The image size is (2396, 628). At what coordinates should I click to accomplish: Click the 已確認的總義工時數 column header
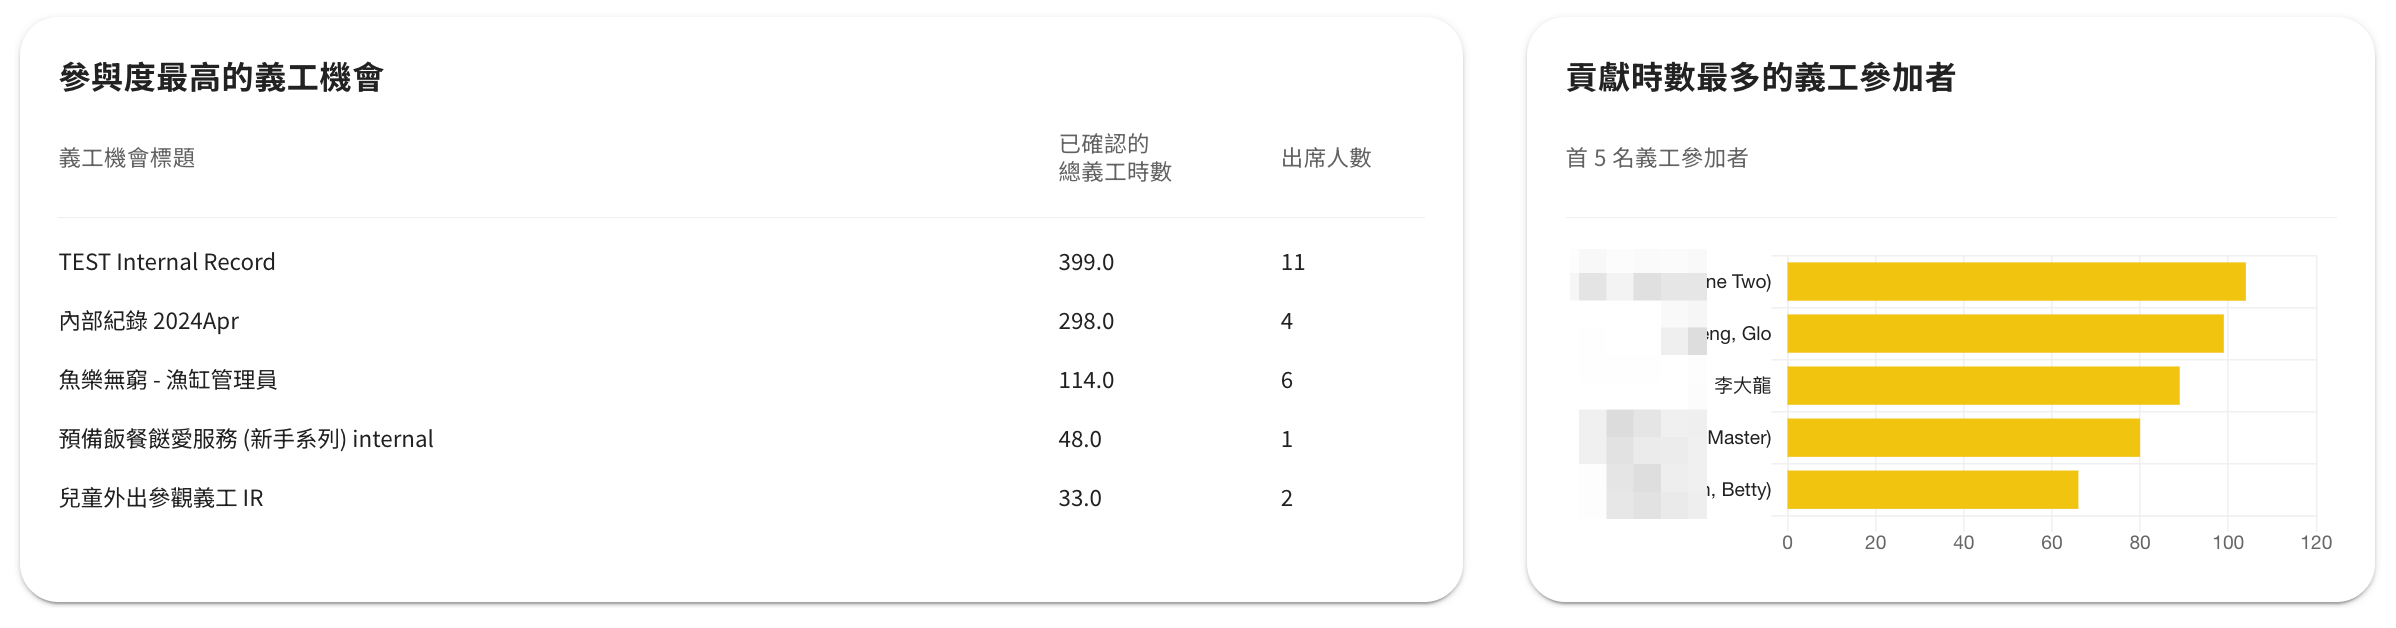click(x=1115, y=158)
